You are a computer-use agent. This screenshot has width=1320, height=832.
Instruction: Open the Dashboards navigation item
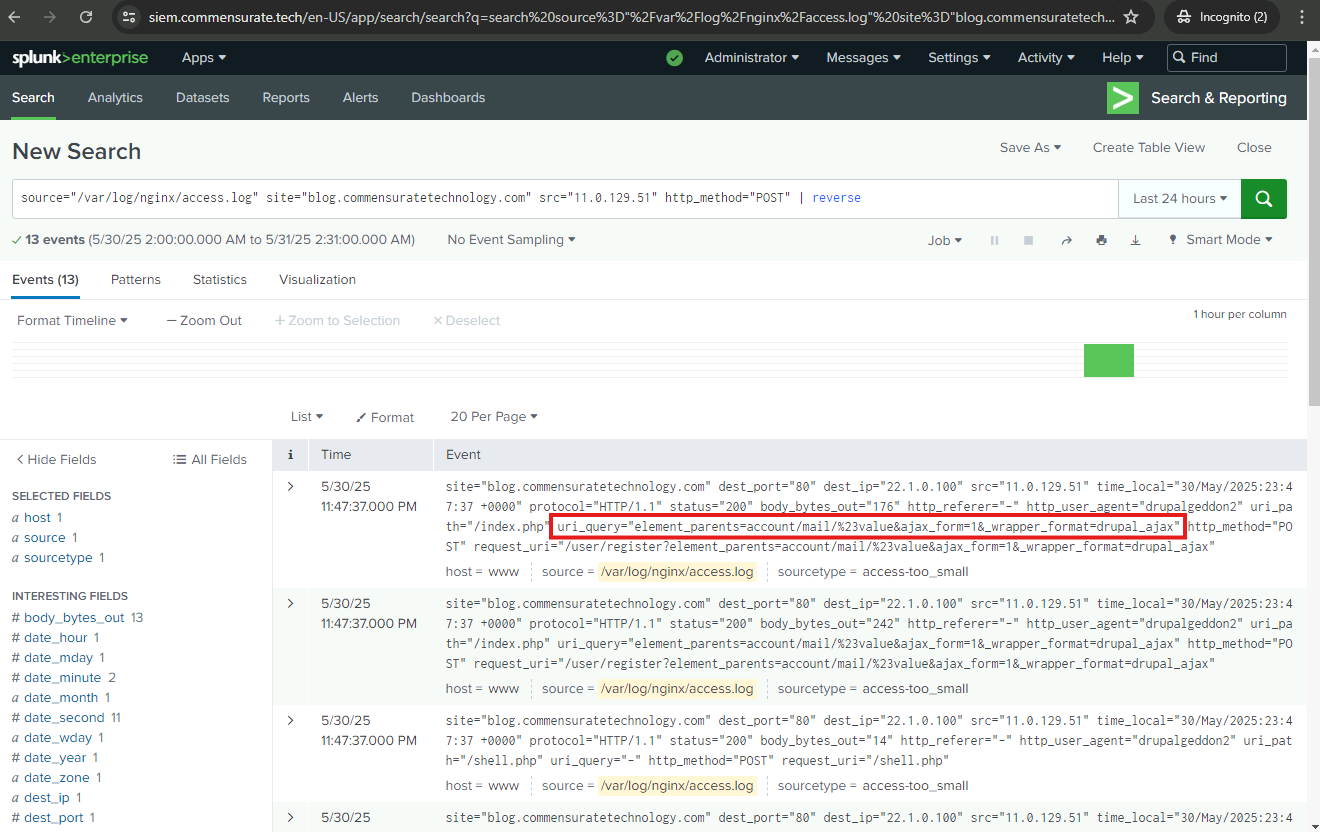coord(448,98)
